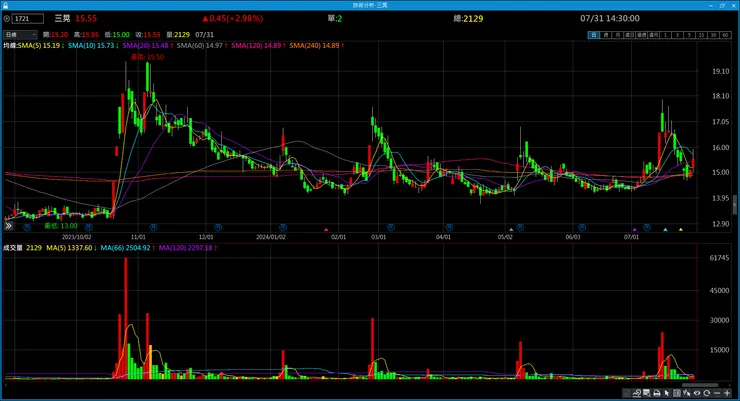Click the lock icon in window title bar
The height and width of the screenshot is (401, 740).
pos(5,5)
